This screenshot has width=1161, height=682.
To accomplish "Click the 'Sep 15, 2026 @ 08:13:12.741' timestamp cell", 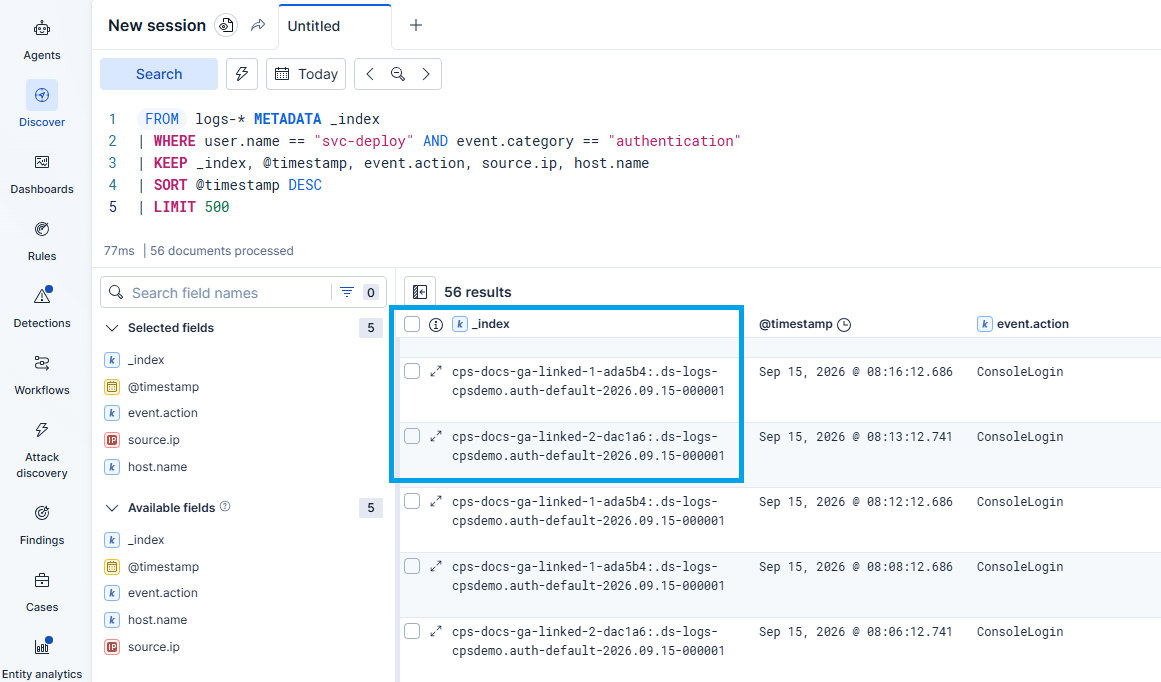I will click(x=855, y=437).
